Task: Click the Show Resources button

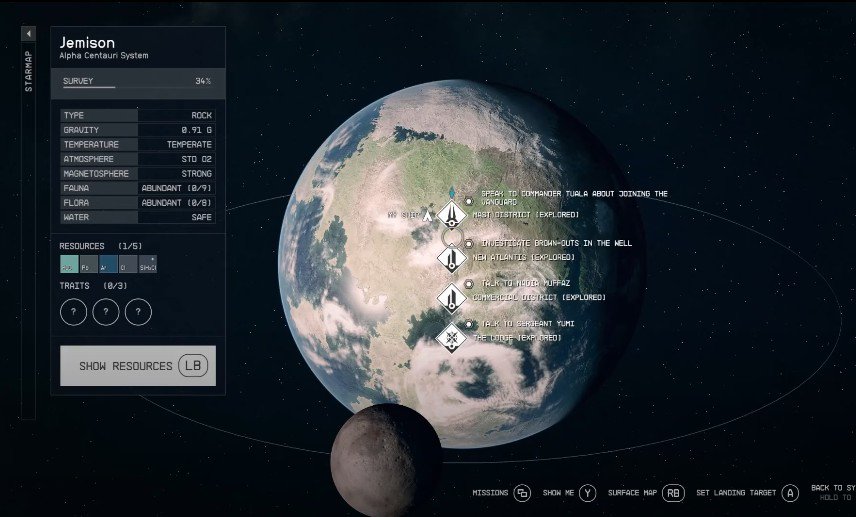Action: click(138, 366)
